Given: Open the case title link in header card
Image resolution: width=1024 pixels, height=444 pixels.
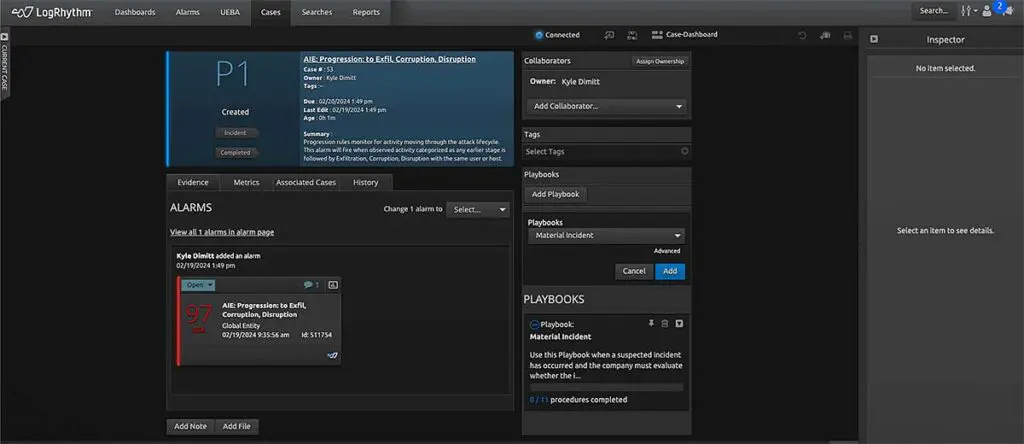Looking at the screenshot, I should (389, 59).
